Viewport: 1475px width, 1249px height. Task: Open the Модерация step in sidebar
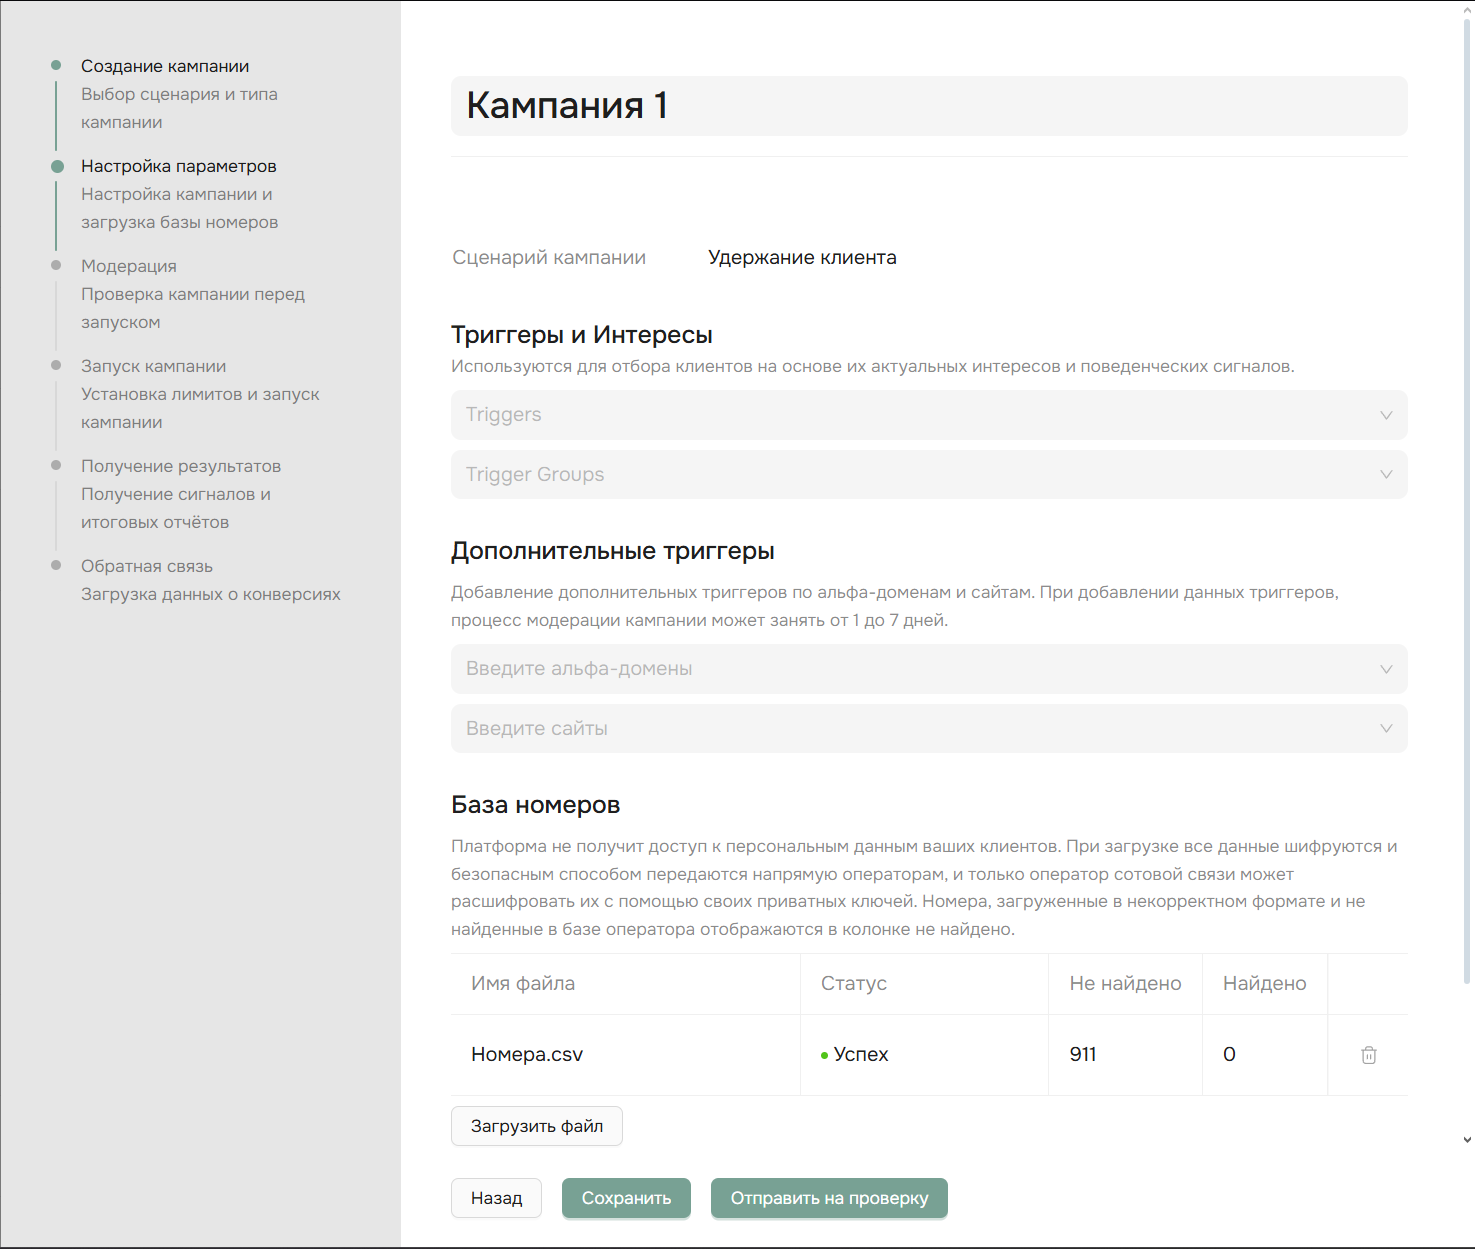(x=129, y=266)
